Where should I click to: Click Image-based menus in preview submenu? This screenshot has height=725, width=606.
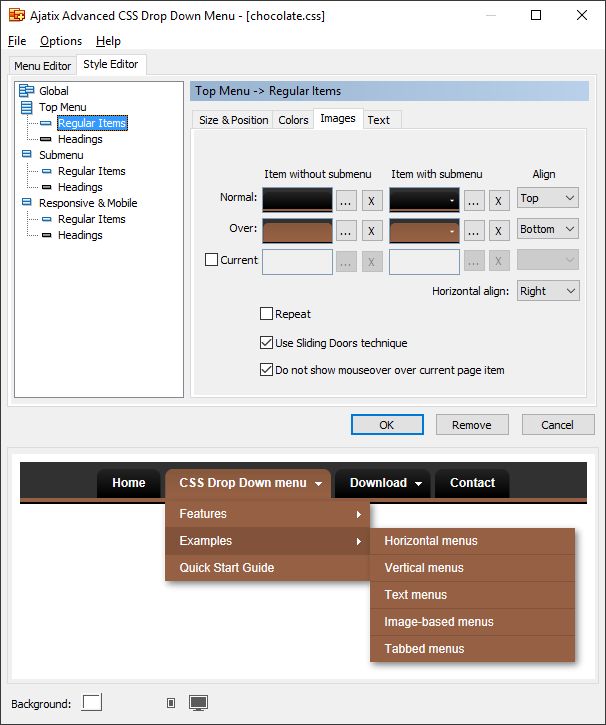[472, 622]
